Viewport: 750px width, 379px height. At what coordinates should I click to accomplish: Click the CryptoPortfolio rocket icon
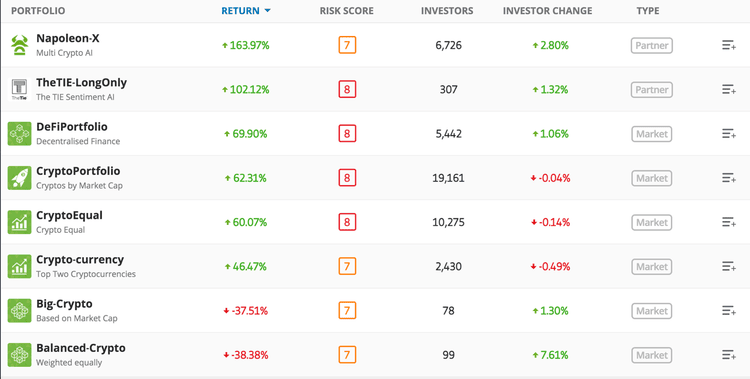coord(20,178)
